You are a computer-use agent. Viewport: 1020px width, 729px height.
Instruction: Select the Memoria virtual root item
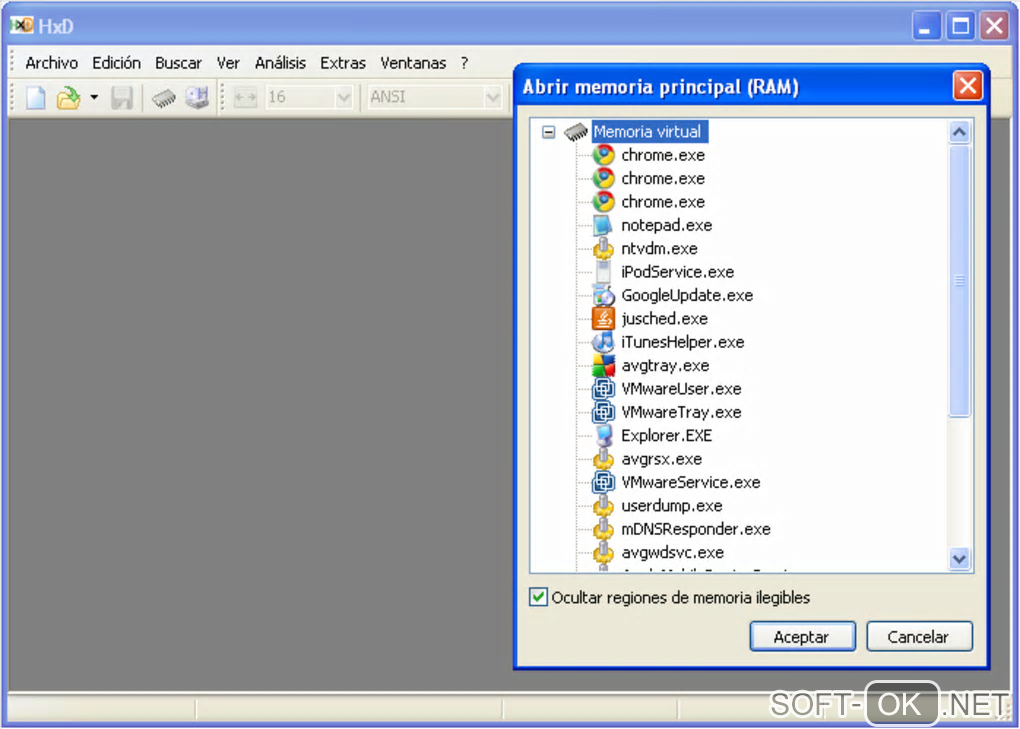point(648,131)
